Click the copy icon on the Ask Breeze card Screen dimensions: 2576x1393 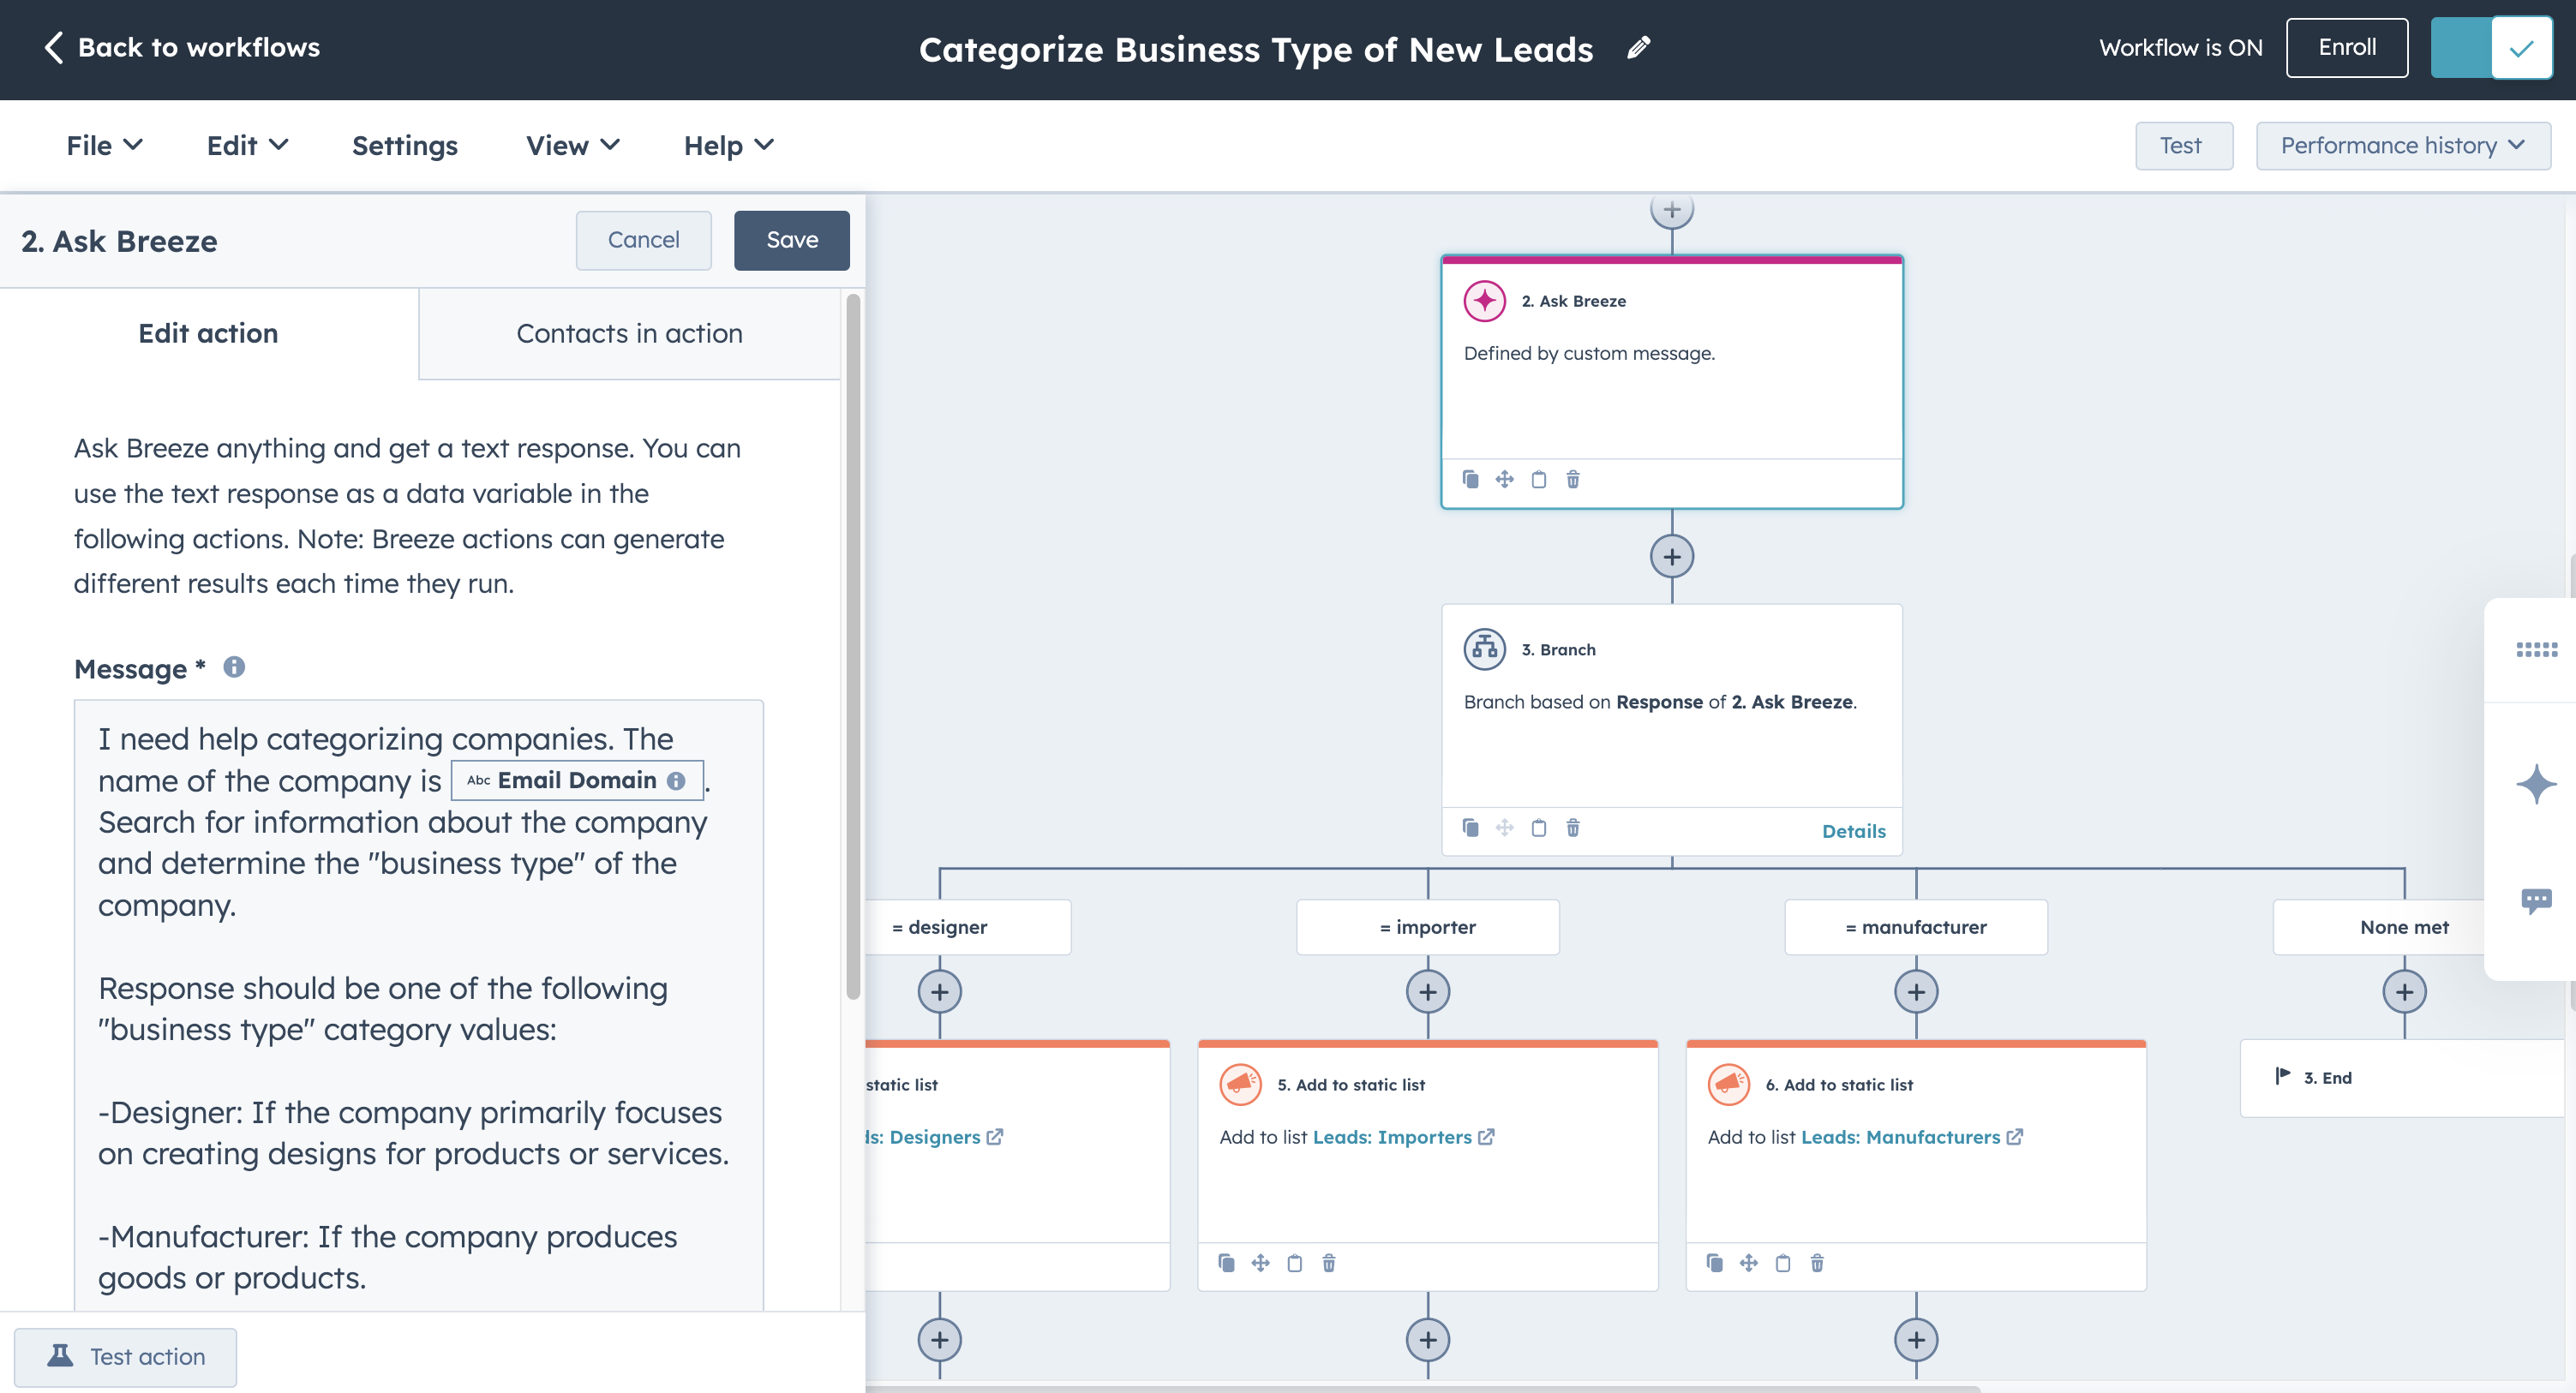pos(1470,479)
